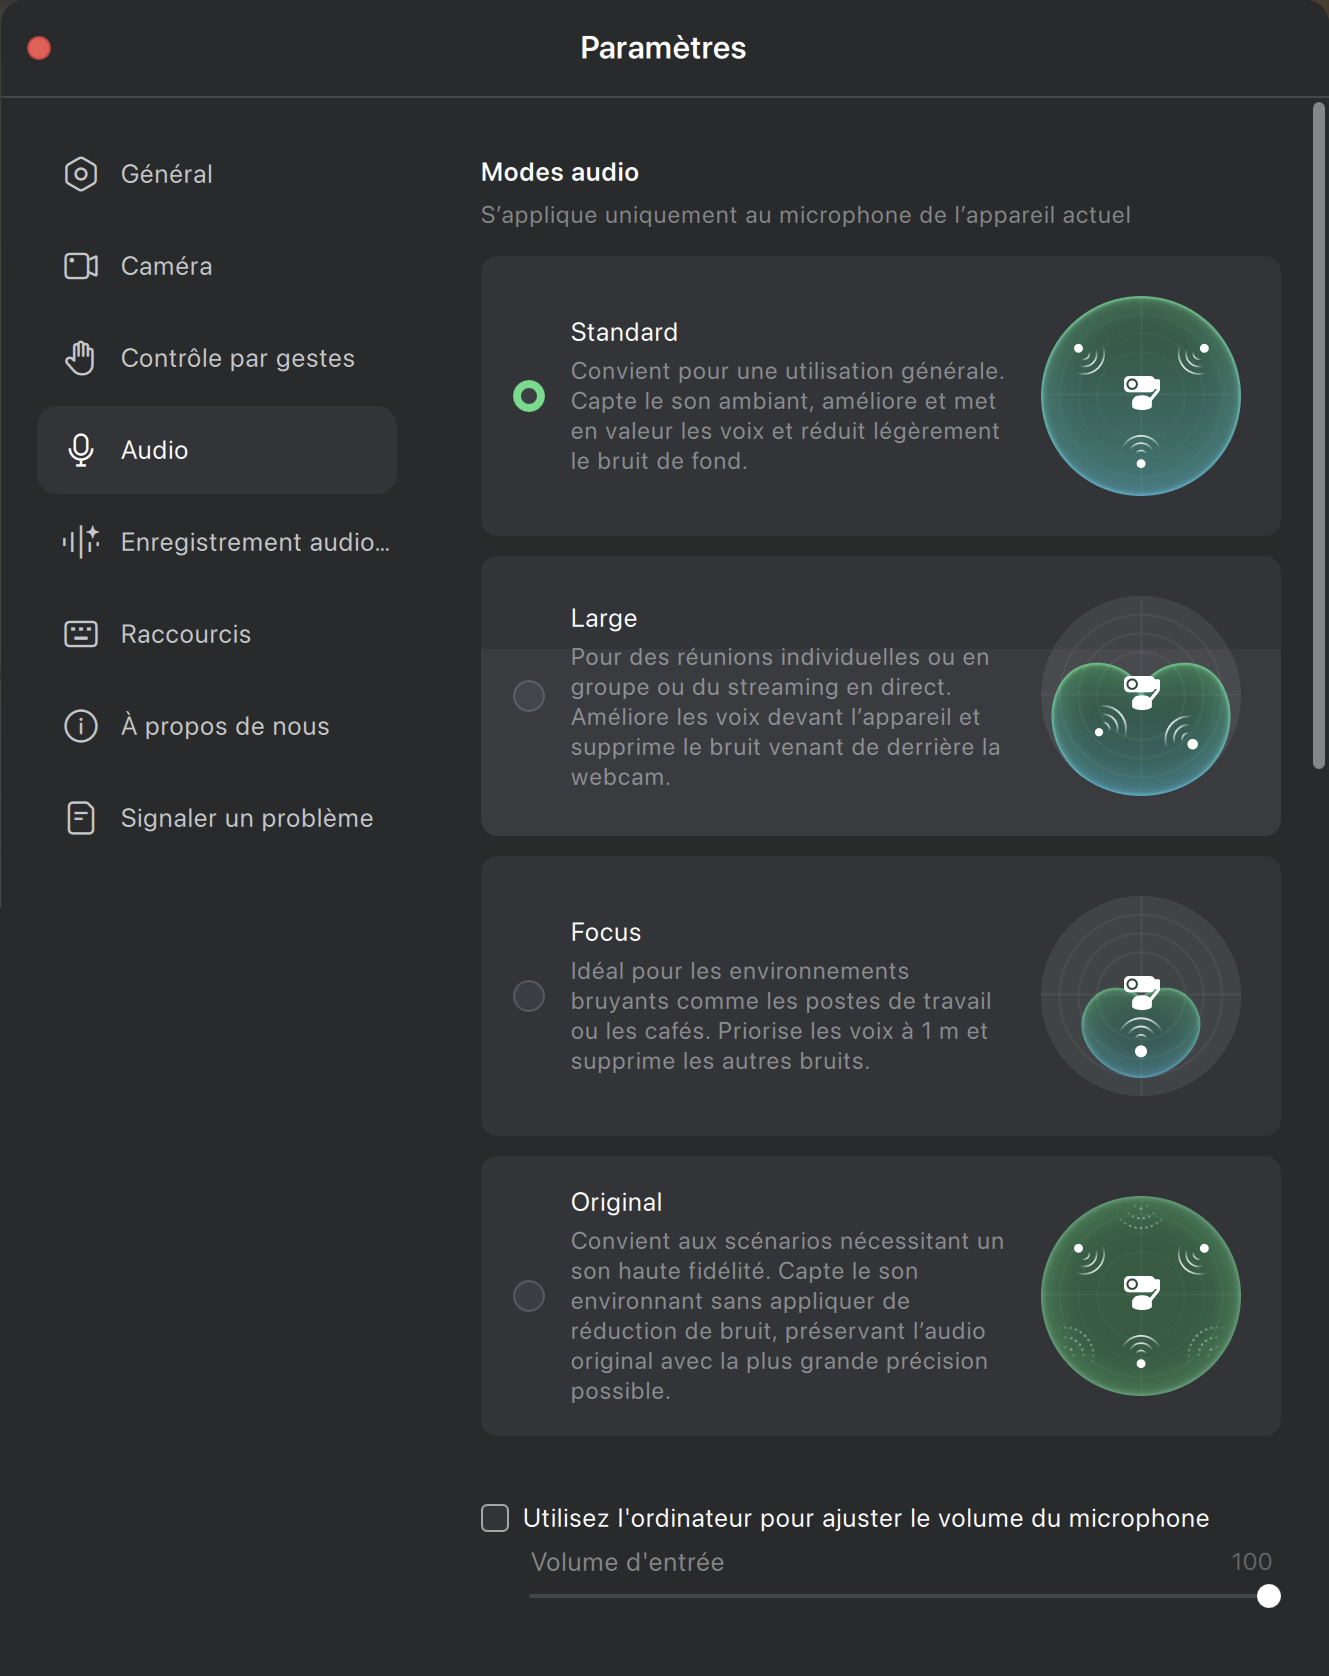The width and height of the screenshot is (1329, 1676).
Task: Click the vertical scrollbar of settings panel
Action: coord(1319,436)
